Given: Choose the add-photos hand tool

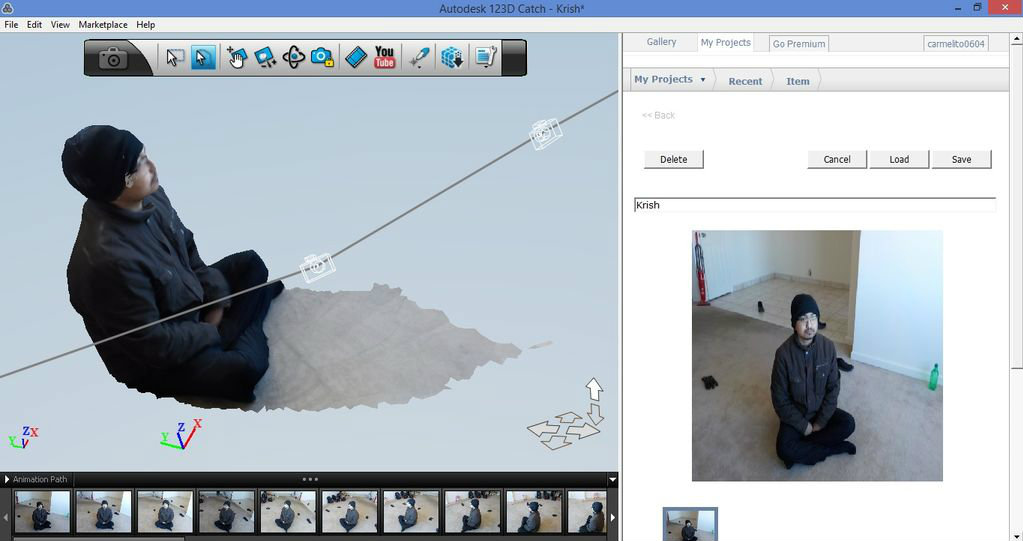Looking at the screenshot, I should coord(236,57).
